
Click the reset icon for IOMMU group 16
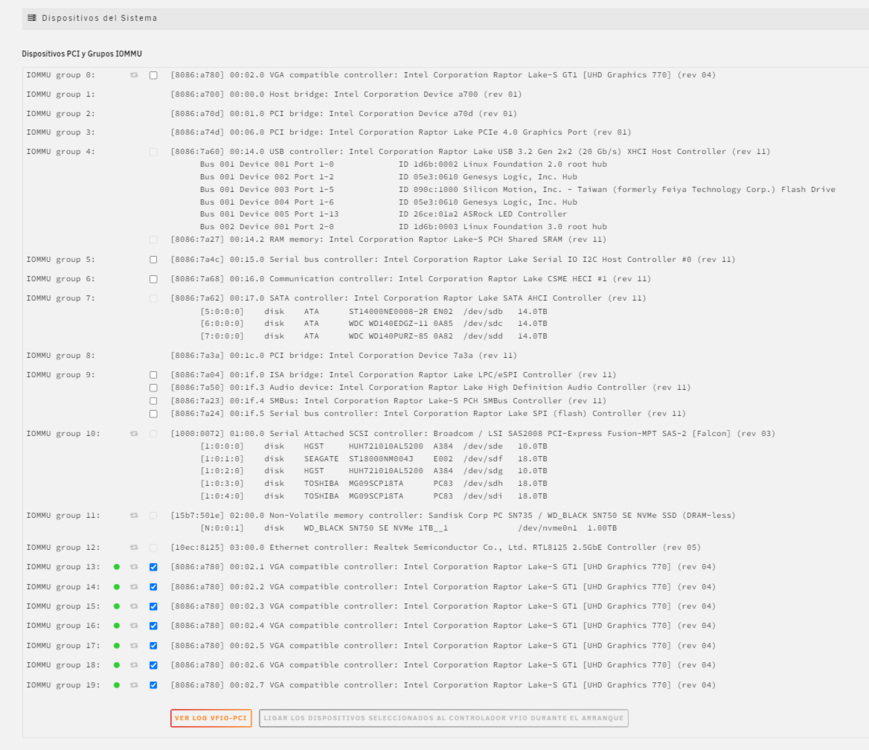134,626
